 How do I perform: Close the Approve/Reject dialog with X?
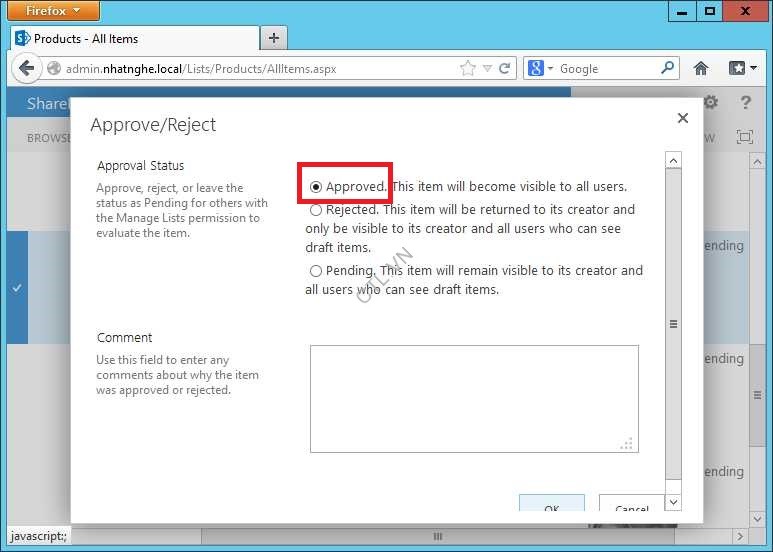click(683, 118)
